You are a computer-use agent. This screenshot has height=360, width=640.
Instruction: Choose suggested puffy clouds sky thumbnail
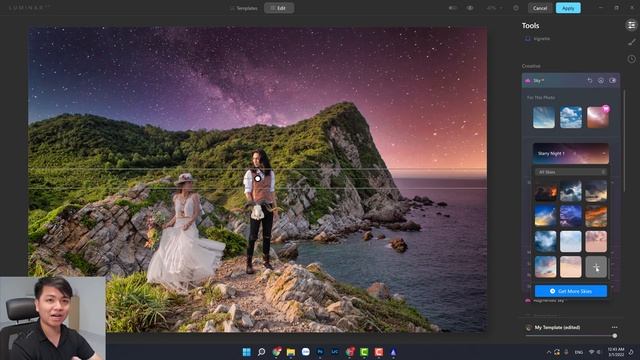click(x=571, y=117)
